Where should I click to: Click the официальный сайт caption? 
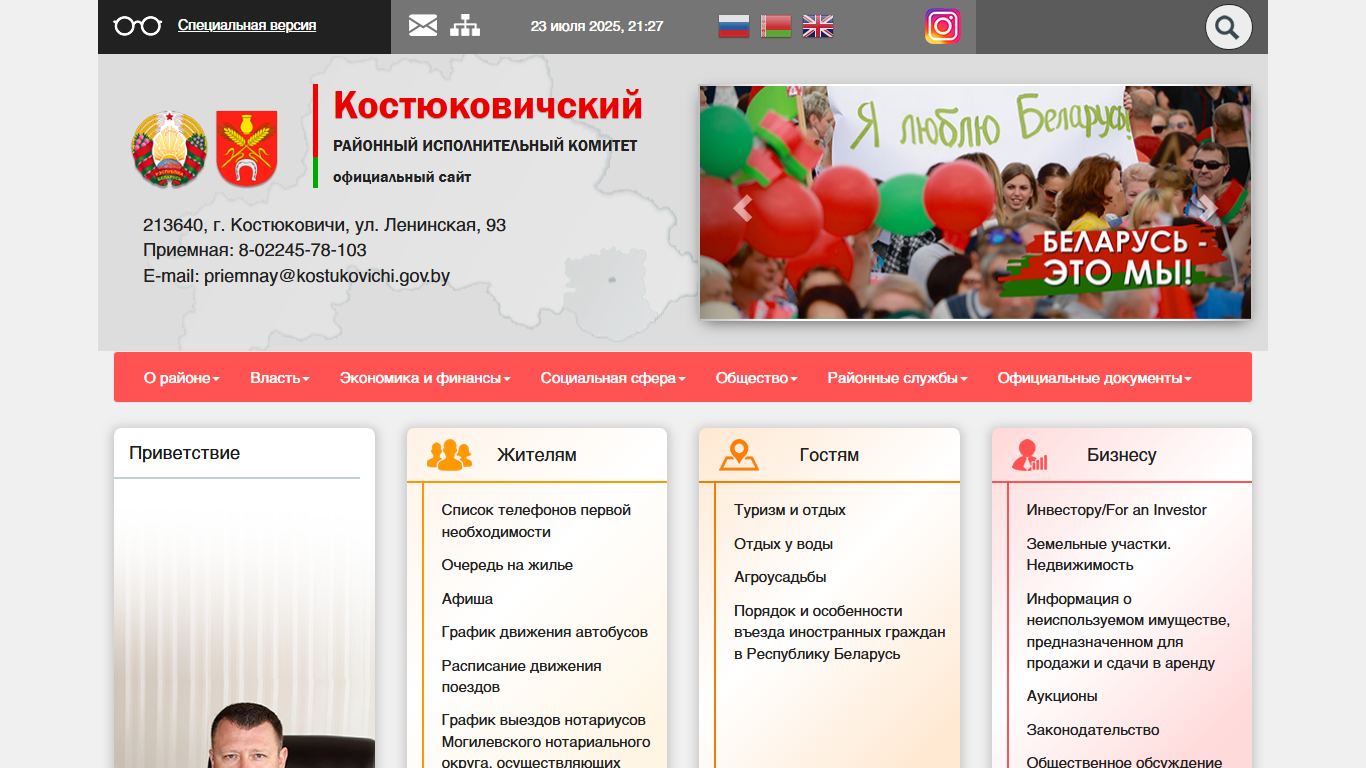tap(402, 177)
